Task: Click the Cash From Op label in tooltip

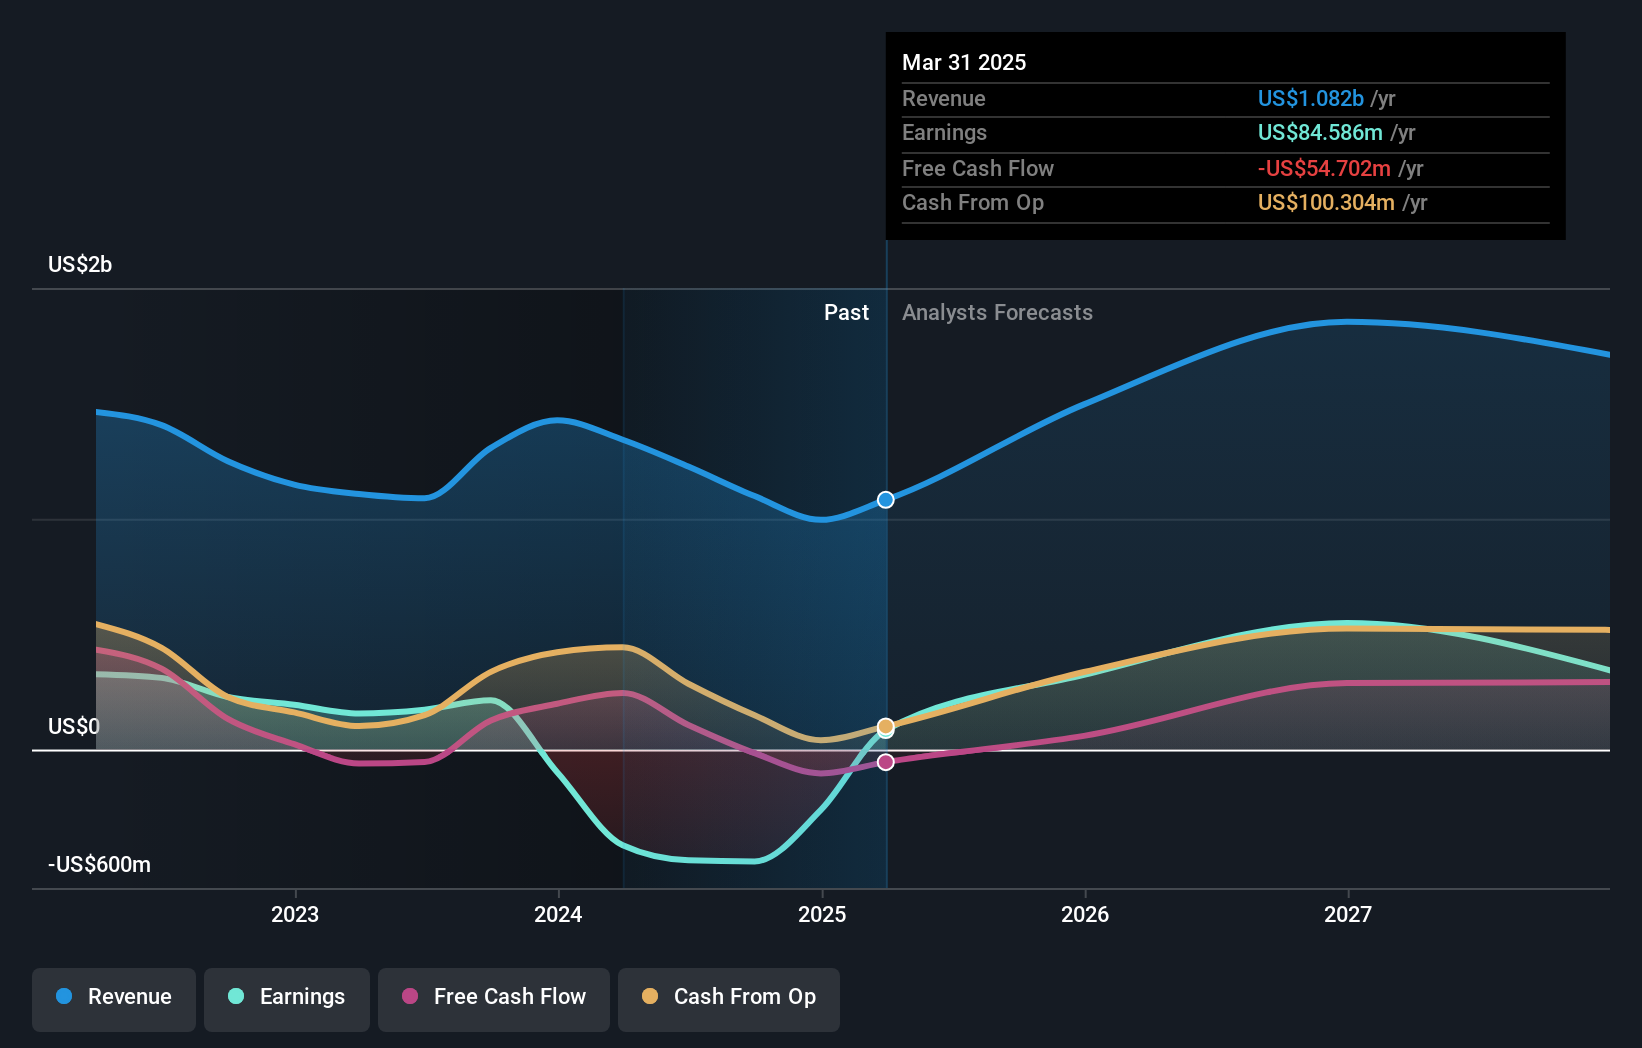Action: coord(973,203)
